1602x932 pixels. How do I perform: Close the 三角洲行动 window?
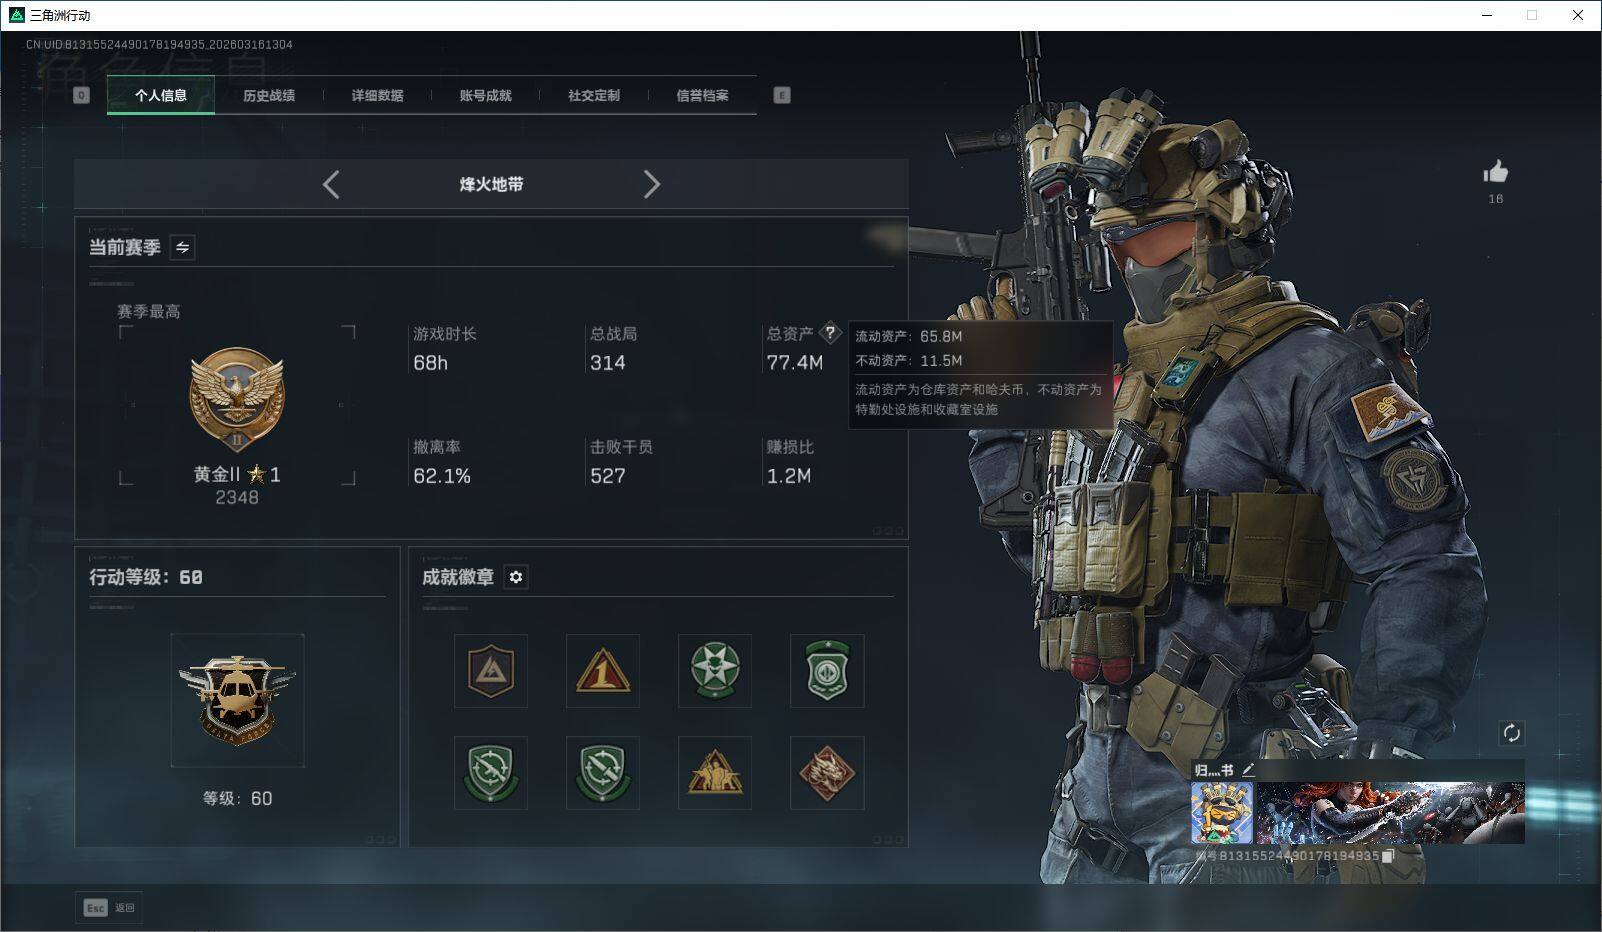click(x=1578, y=15)
